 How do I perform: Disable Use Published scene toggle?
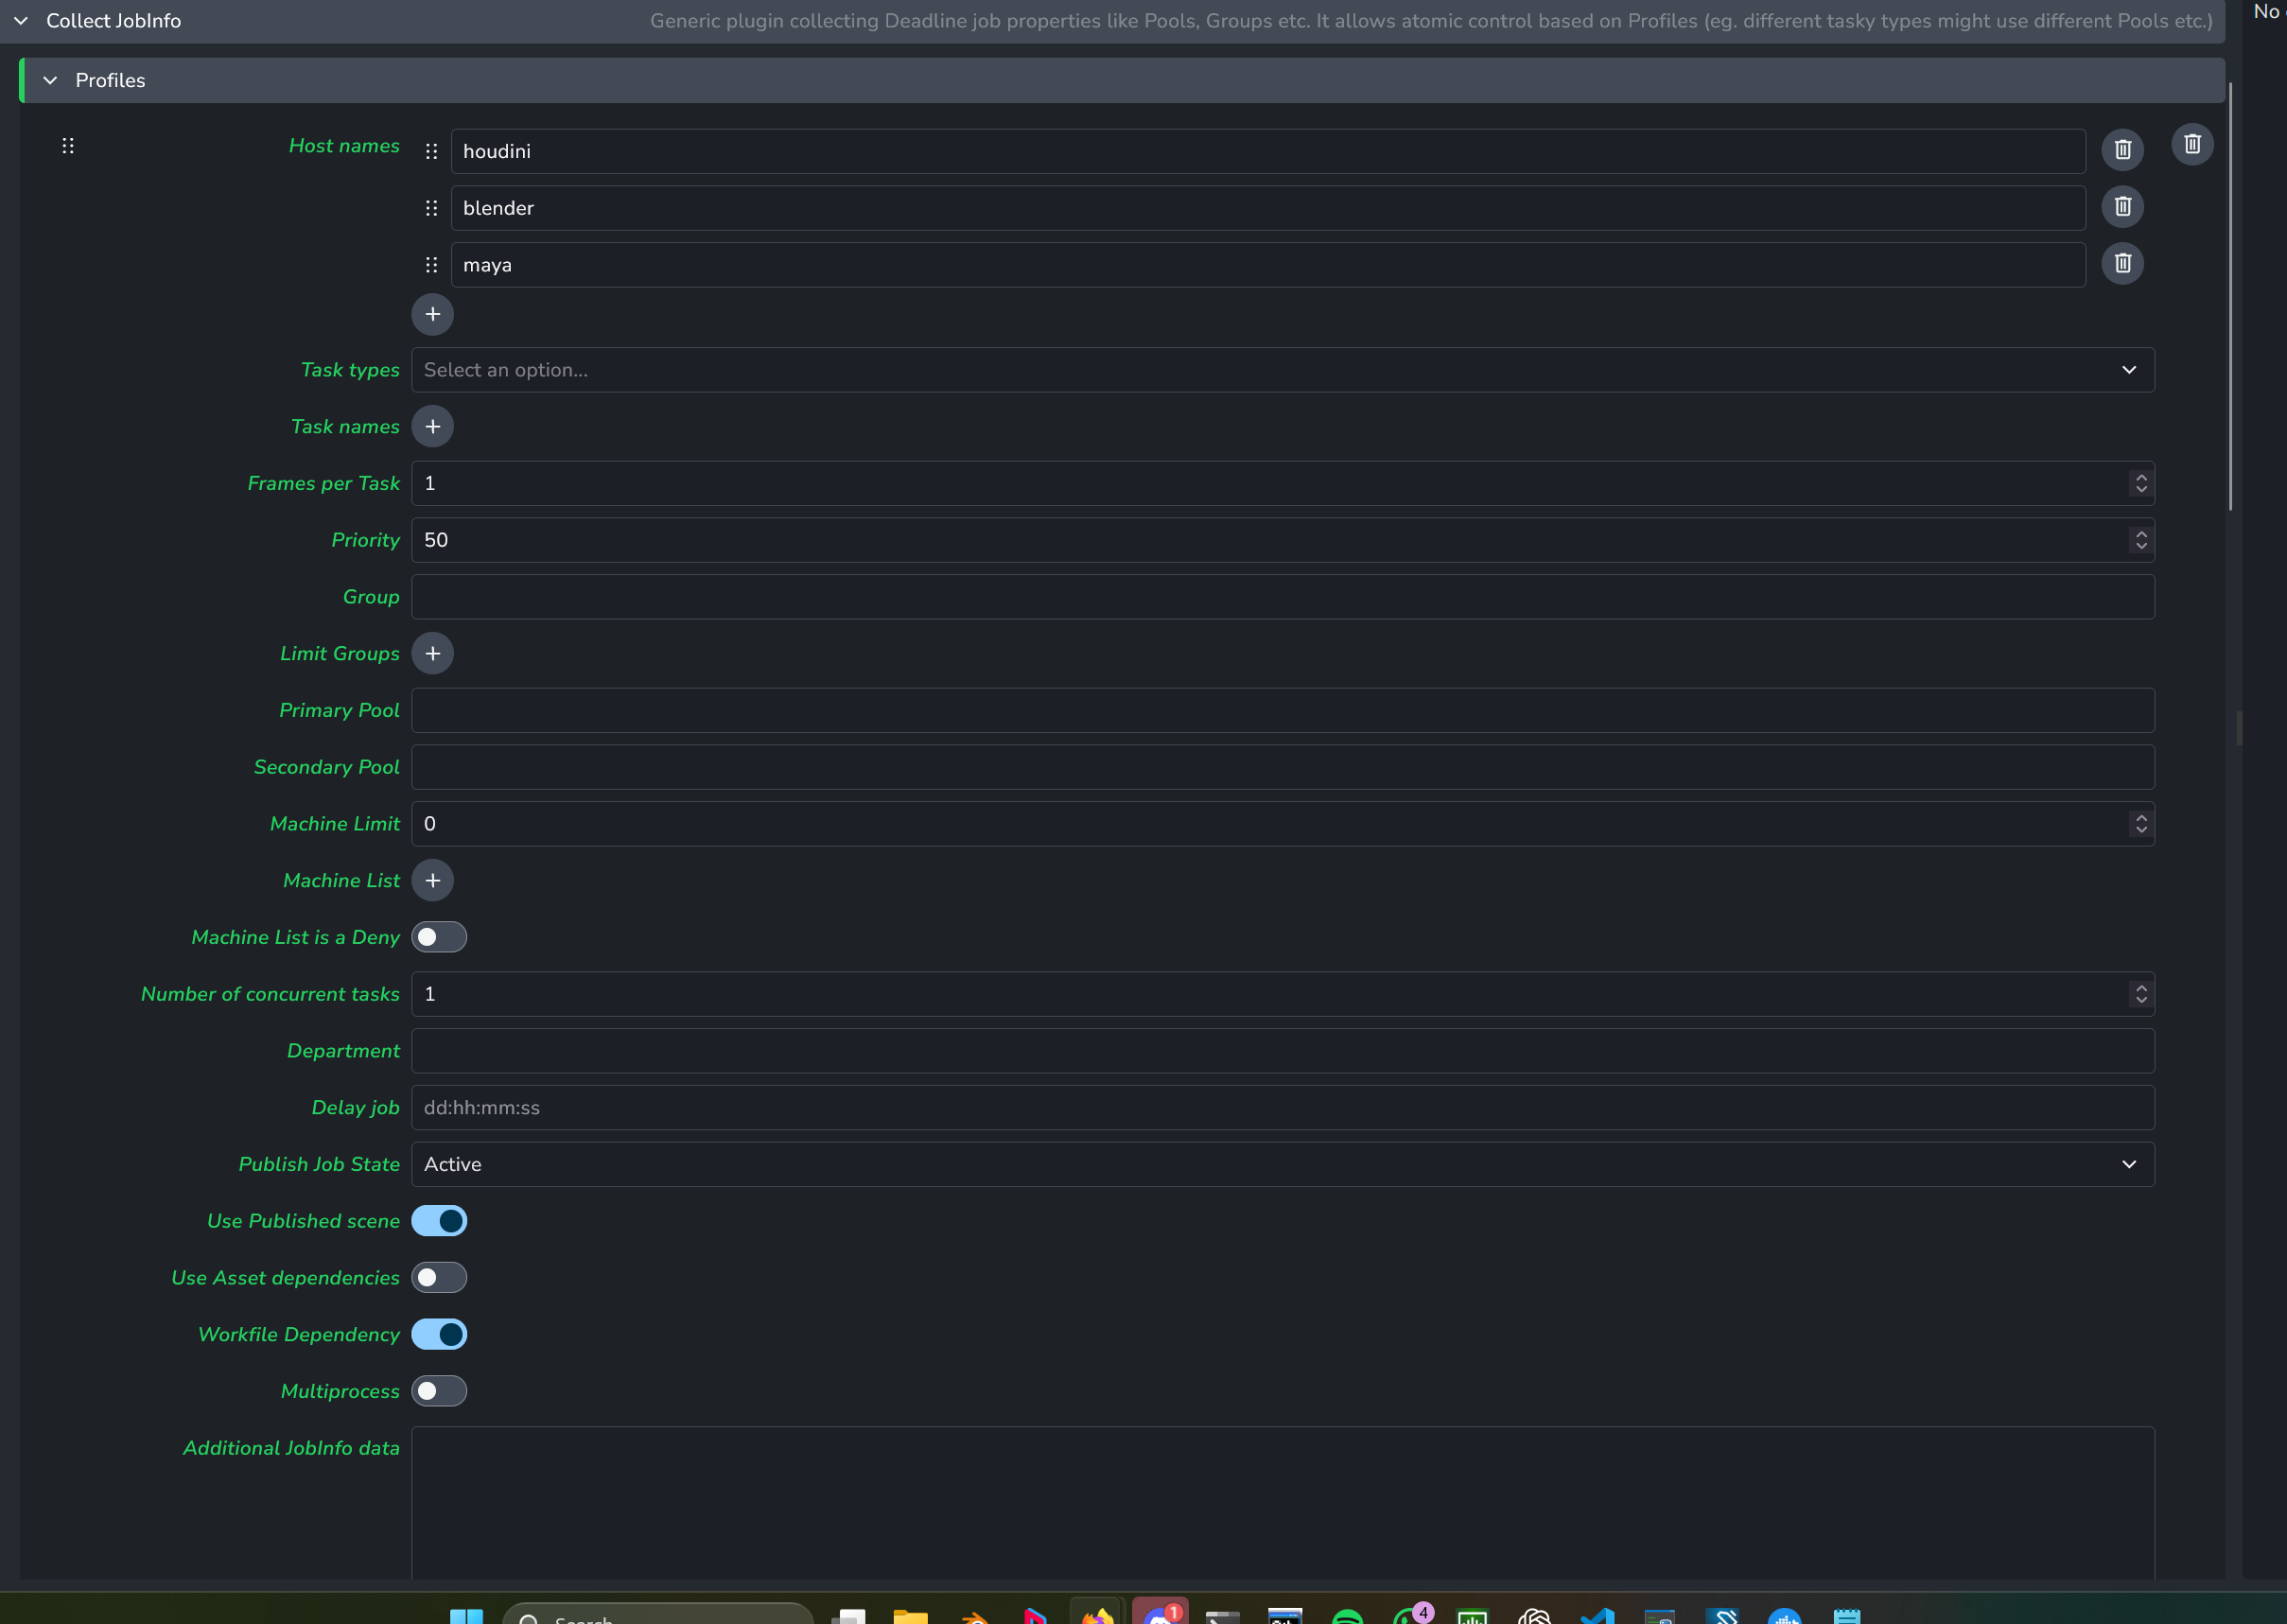[x=439, y=1221]
